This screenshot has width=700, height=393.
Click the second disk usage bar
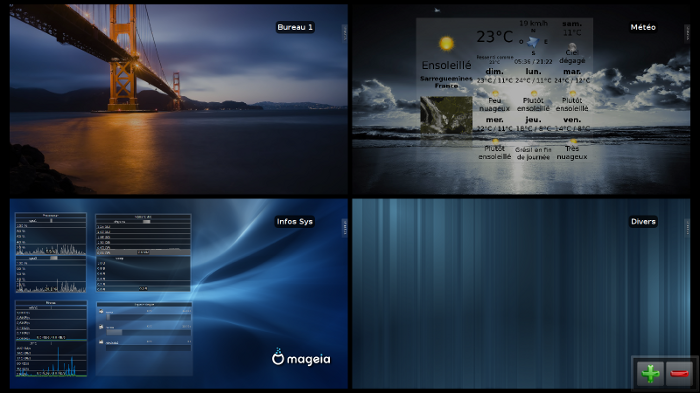pos(148,332)
